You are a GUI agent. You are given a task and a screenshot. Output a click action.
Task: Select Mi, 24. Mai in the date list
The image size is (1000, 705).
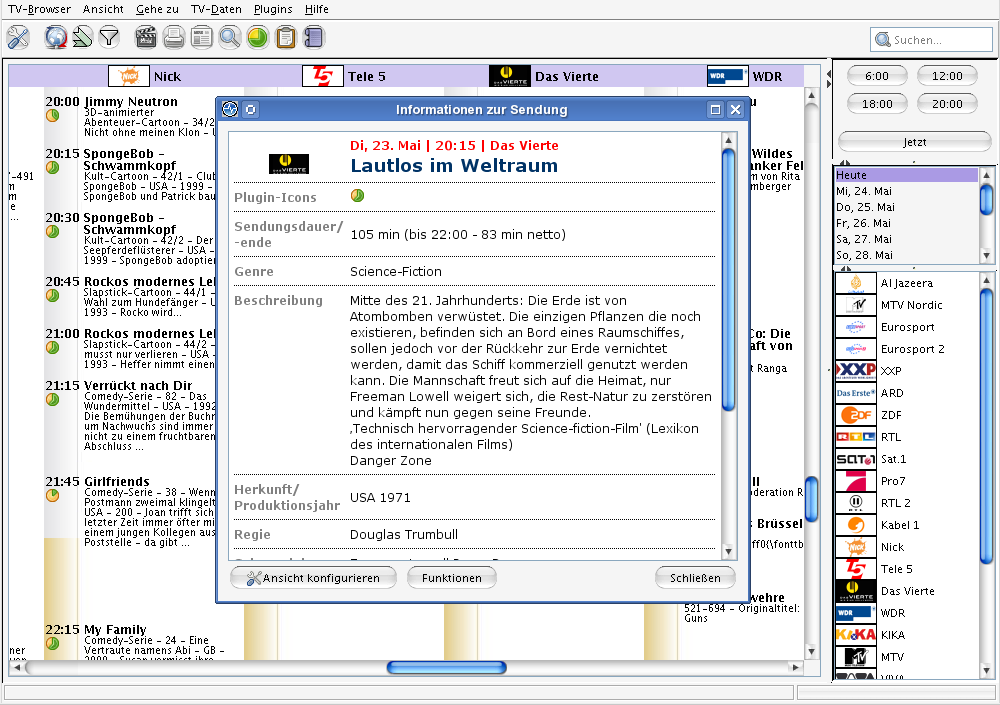click(906, 191)
